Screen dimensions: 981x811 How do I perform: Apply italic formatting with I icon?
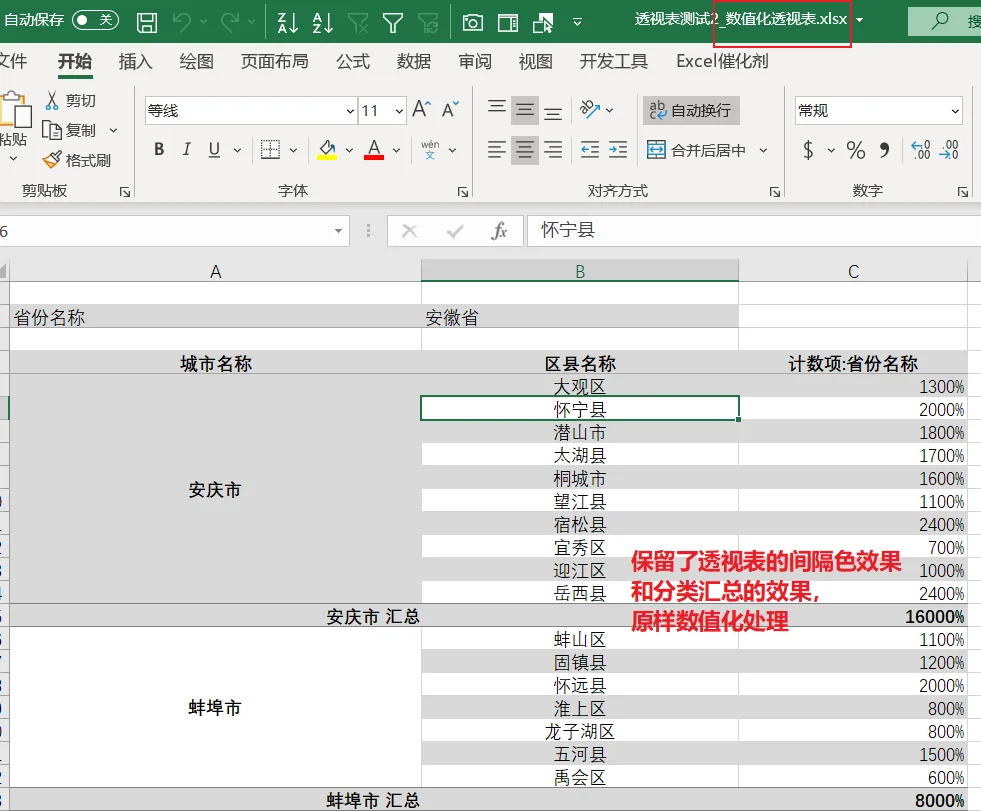[186, 150]
